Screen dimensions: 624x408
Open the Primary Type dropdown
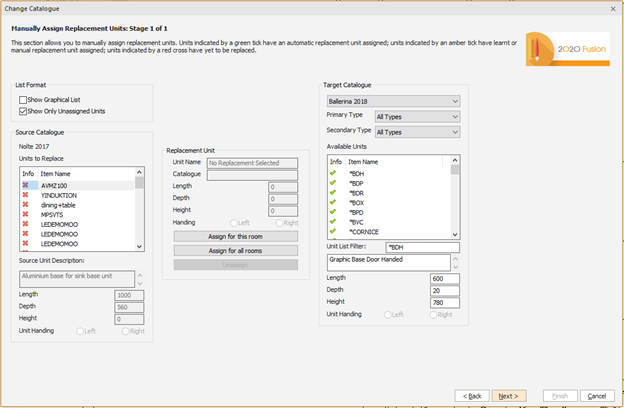pyautogui.click(x=417, y=117)
